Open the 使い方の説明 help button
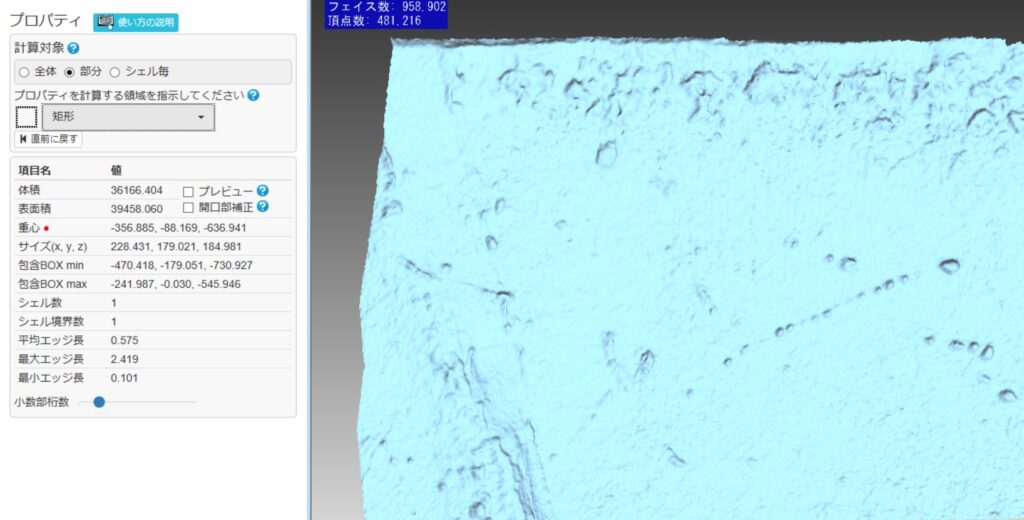Screen dimensions: 1024x520 coord(136,22)
